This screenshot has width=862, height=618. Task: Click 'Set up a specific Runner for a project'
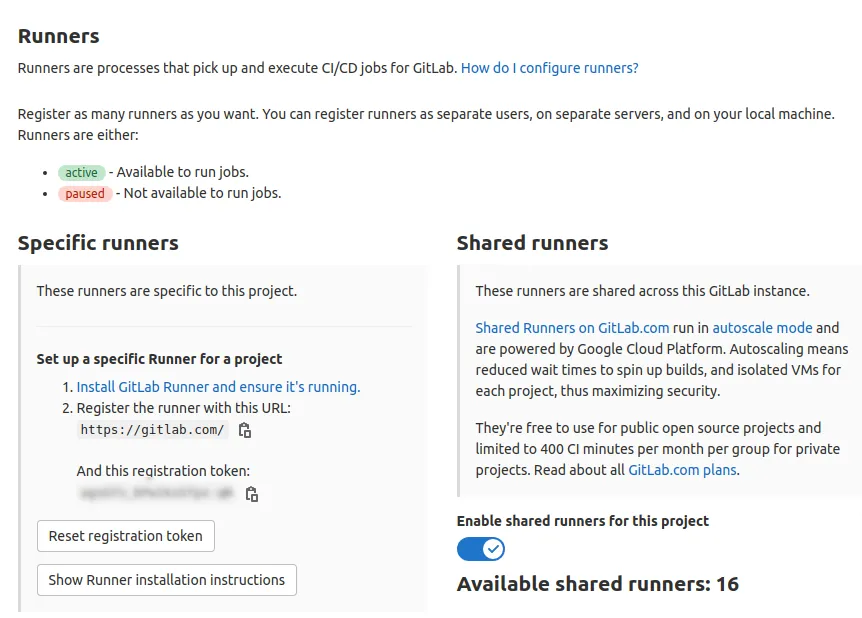(159, 359)
